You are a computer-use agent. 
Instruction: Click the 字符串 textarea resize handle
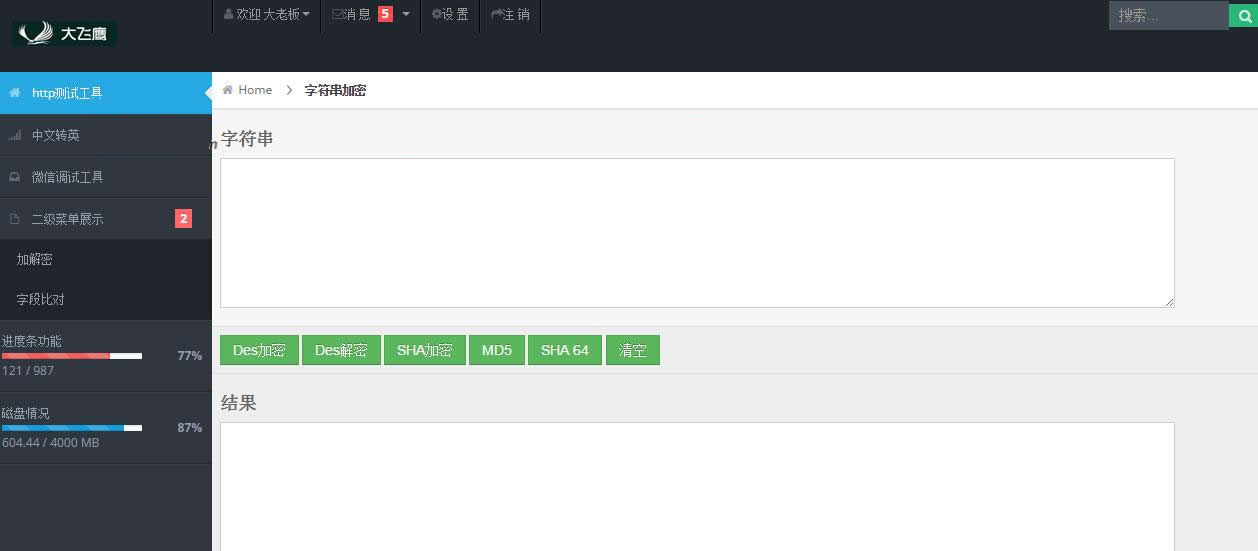1169,302
